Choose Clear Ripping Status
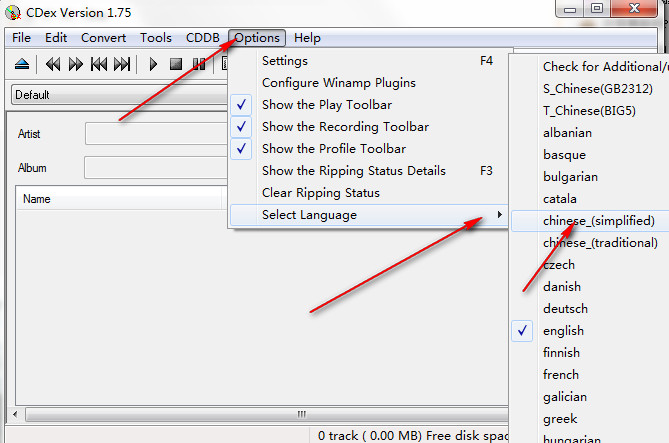This screenshot has height=443, width=669. click(x=369, y=192)
